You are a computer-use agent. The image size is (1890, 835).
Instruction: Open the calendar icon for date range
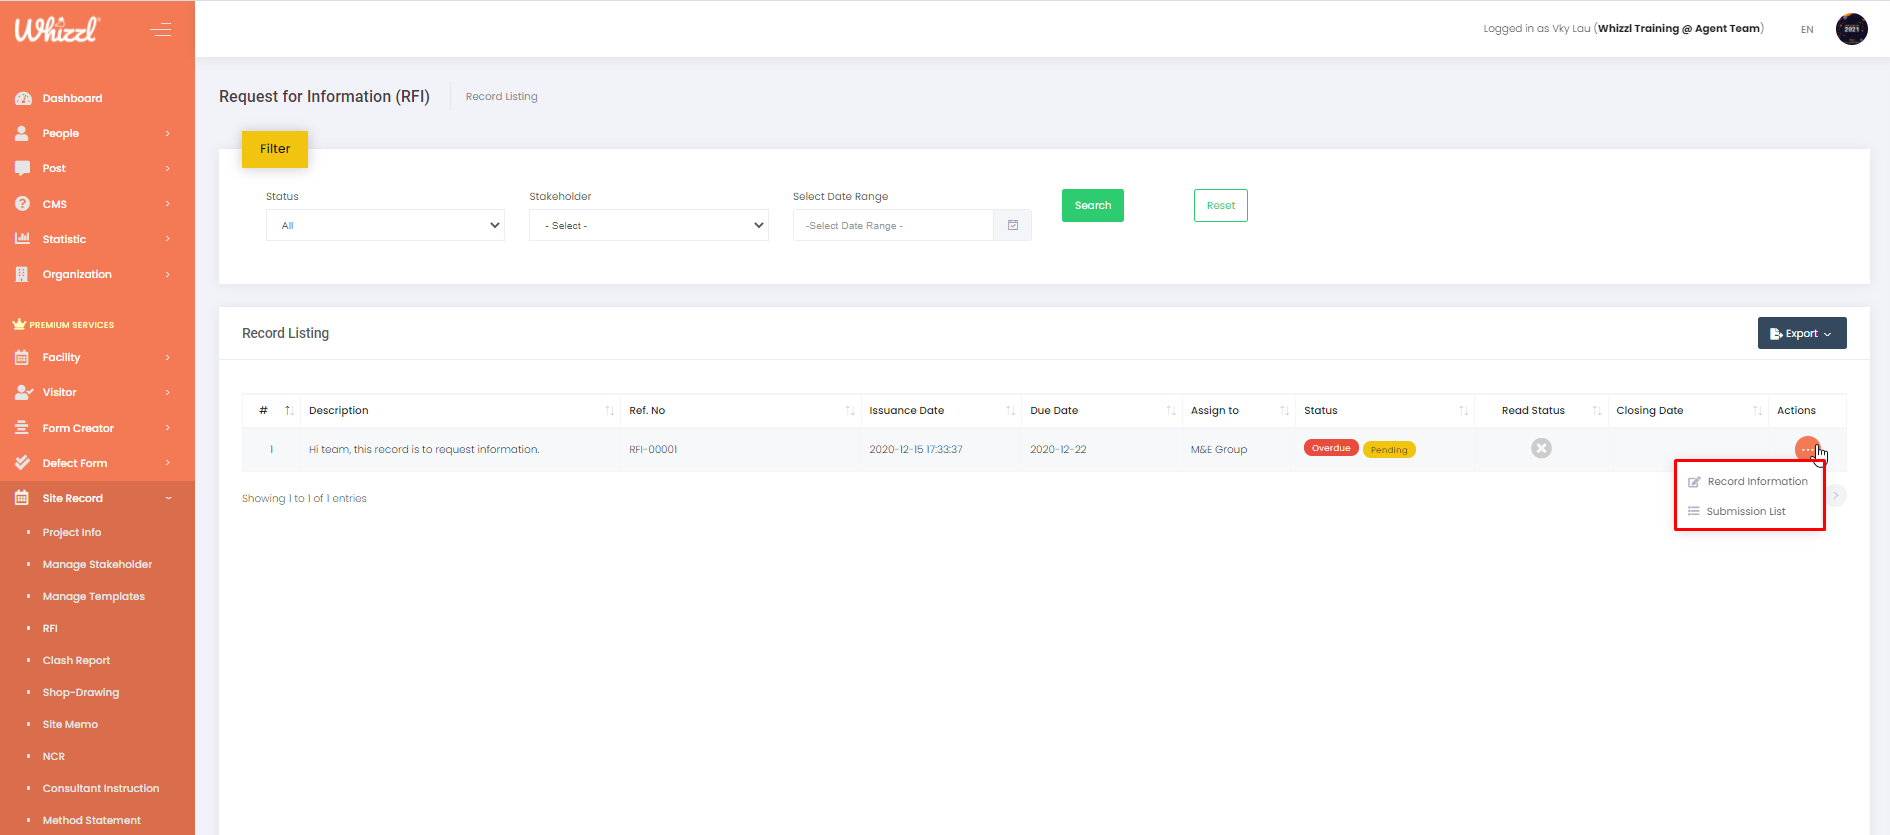1012,225
